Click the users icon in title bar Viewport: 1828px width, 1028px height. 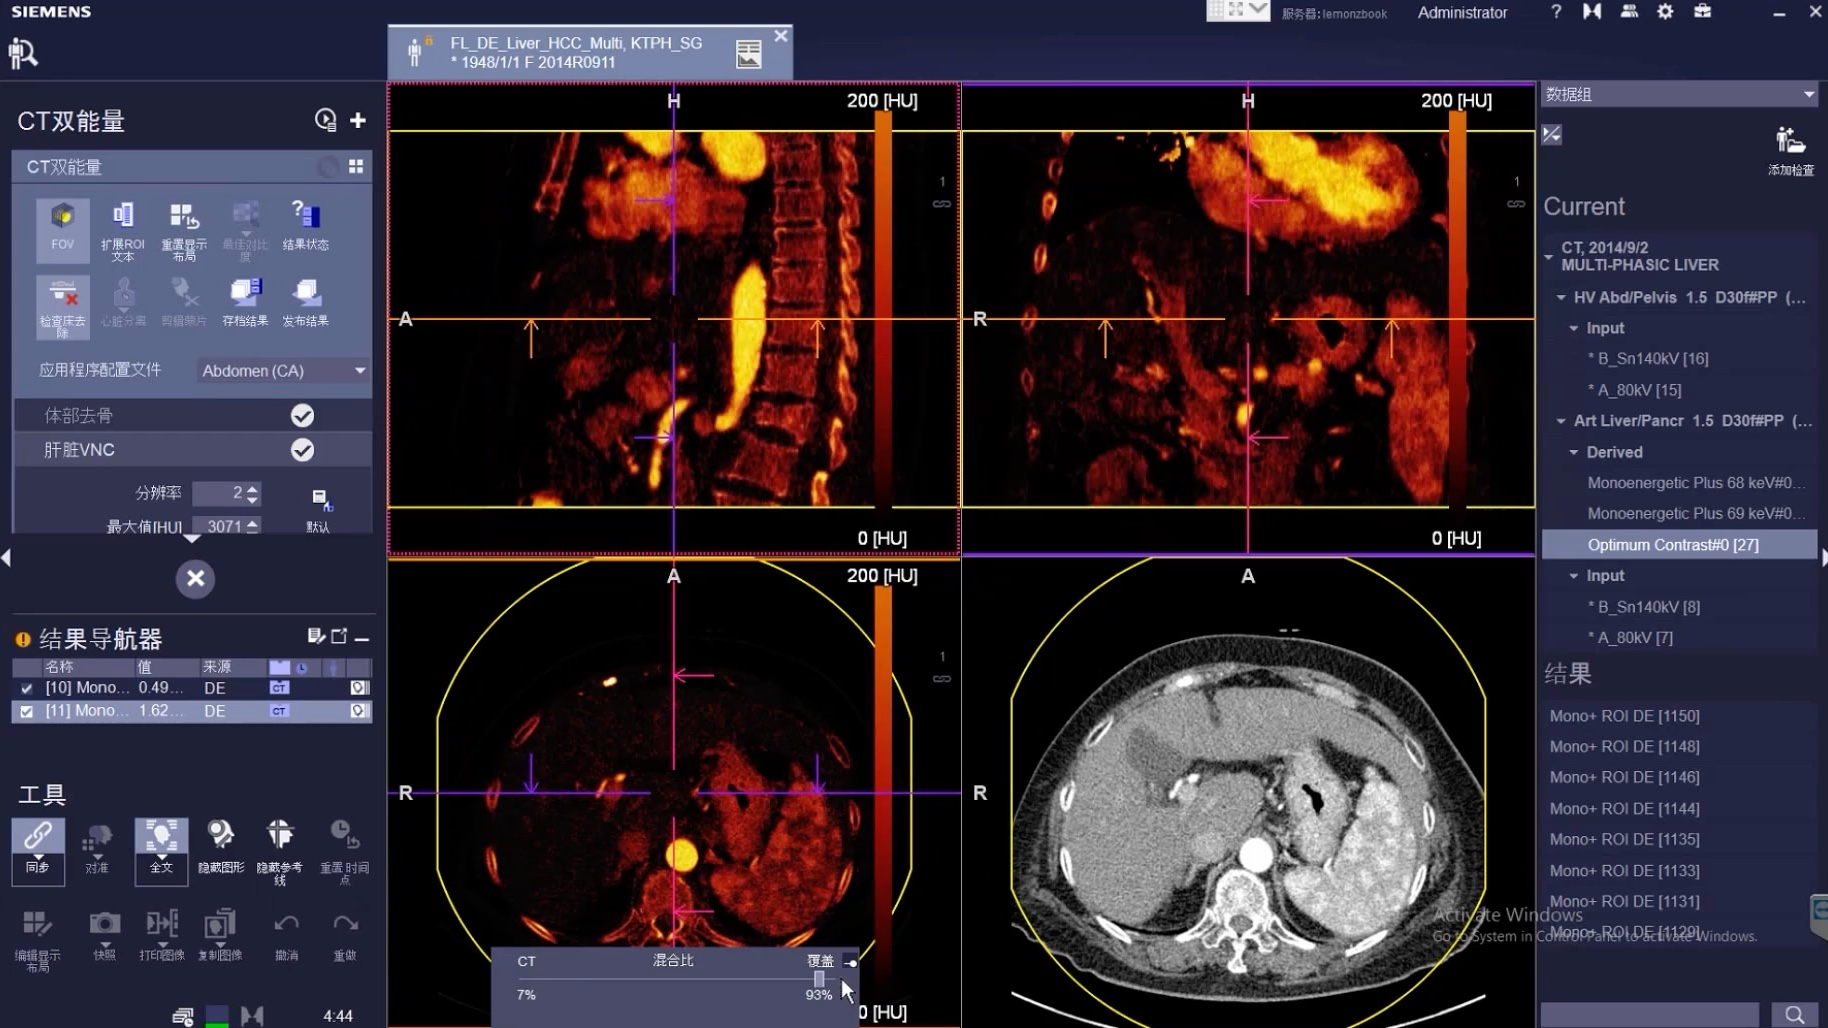(x=1629, y=12)
